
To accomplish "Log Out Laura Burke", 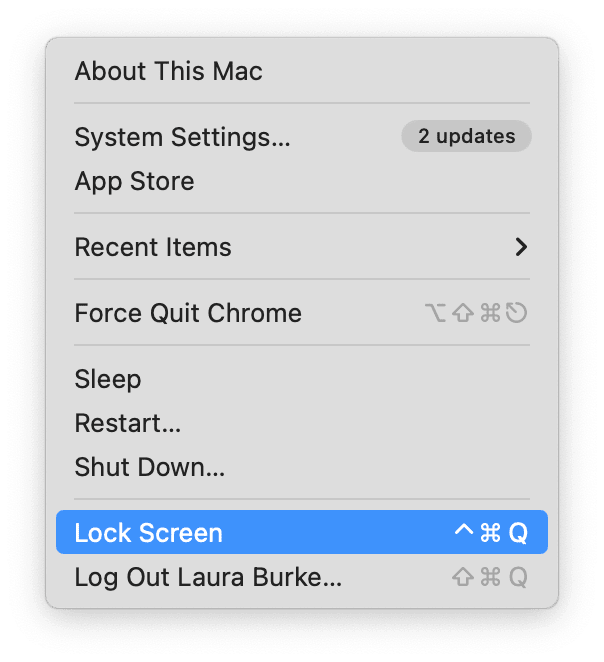I will pyautogui.click(x=208, y=578).
